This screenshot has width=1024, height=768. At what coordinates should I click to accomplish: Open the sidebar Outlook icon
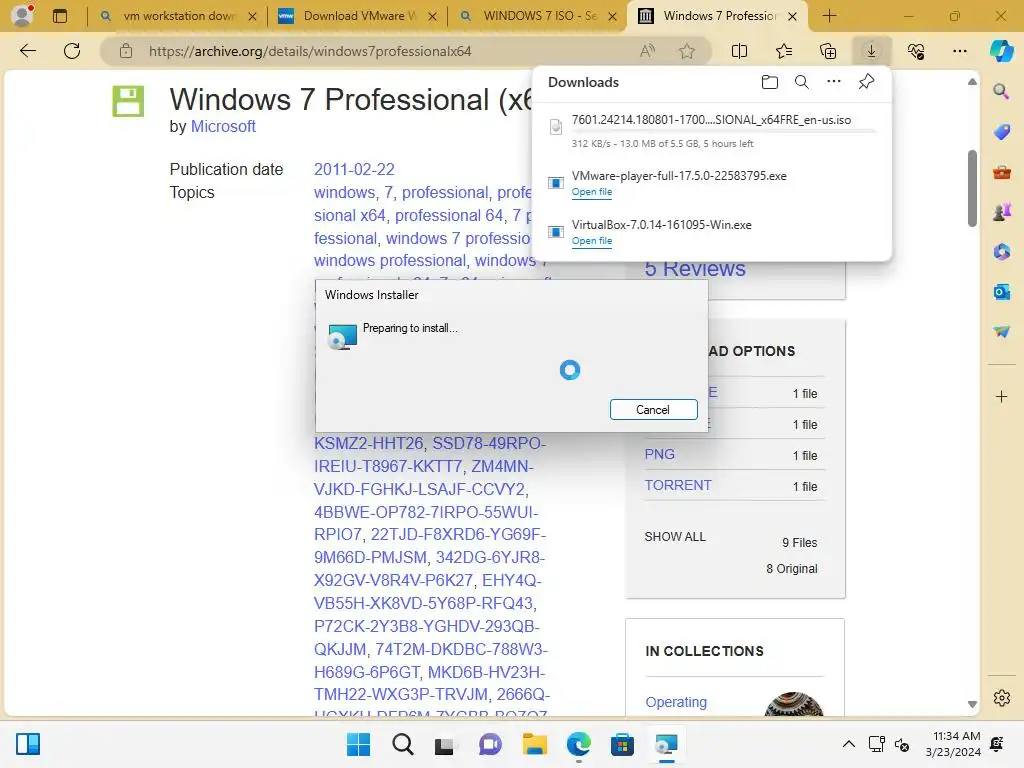coord(1001,291)
